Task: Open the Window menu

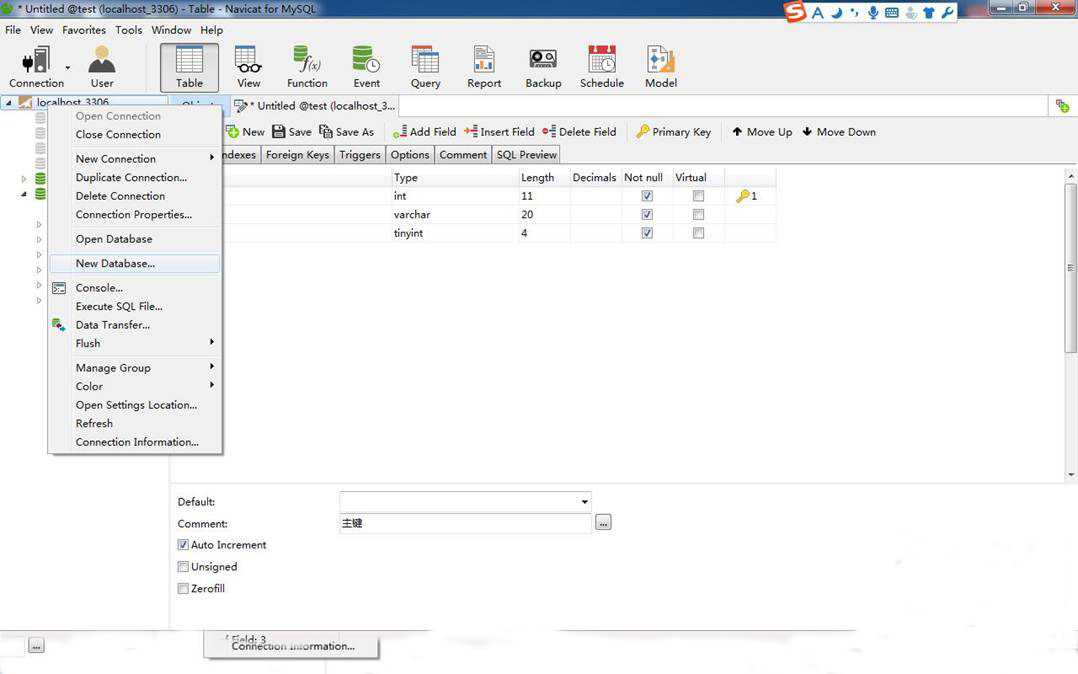Action: coord(171,30)
